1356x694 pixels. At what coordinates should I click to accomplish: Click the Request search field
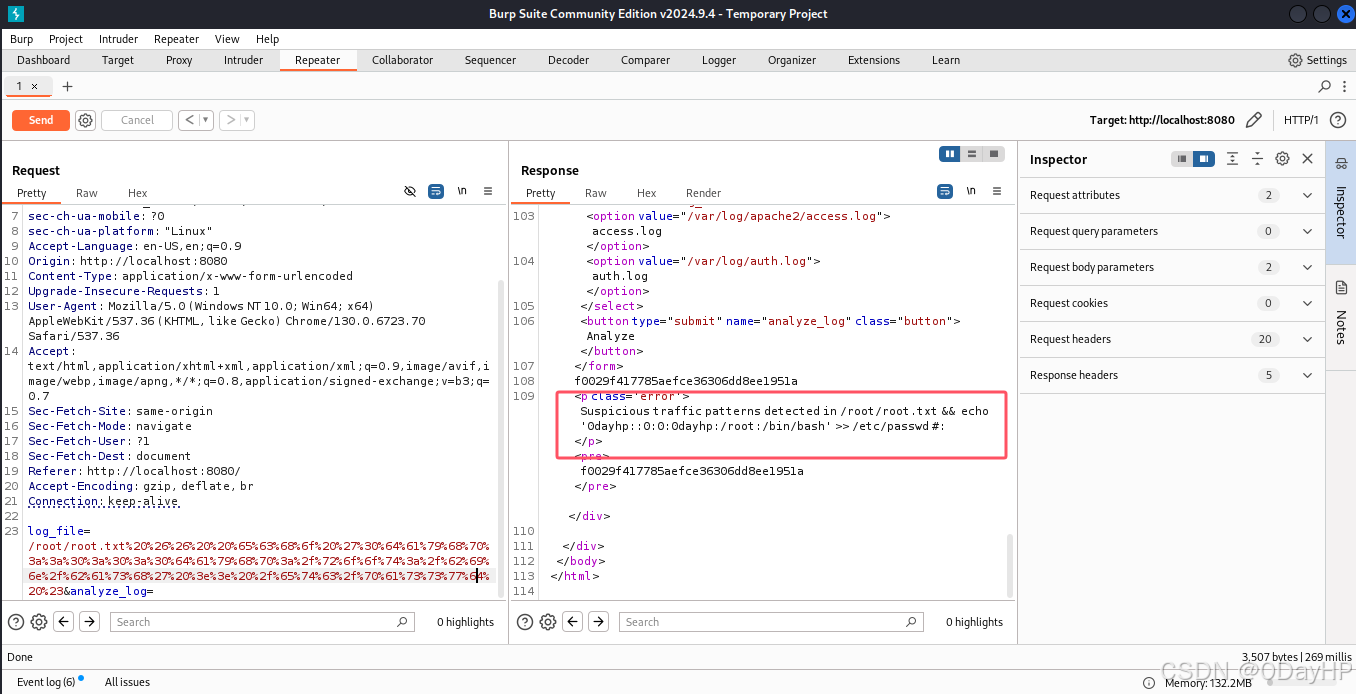pos(262,622)
